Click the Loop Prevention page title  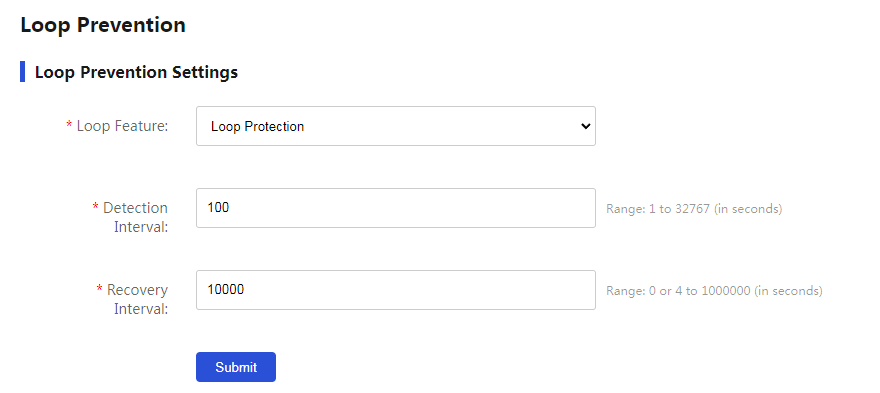(x=103, y=25)
